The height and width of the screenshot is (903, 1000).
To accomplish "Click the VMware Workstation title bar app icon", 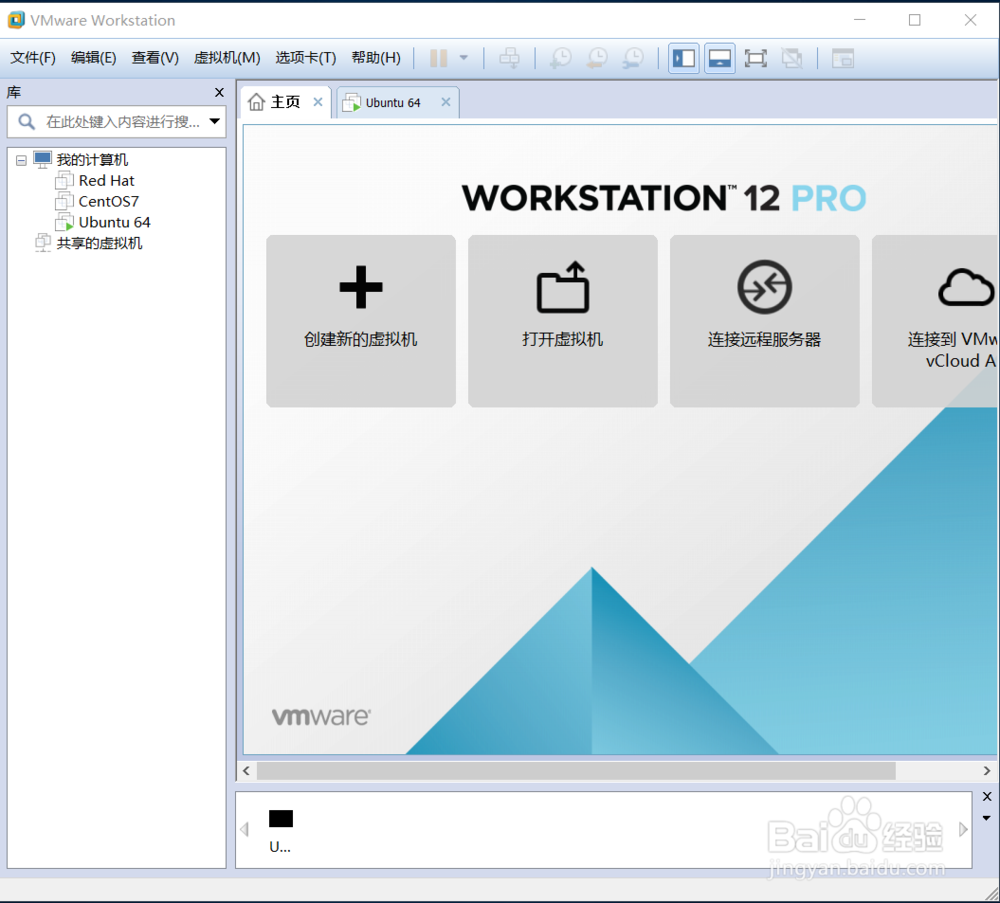I will (x=15, y=20).
